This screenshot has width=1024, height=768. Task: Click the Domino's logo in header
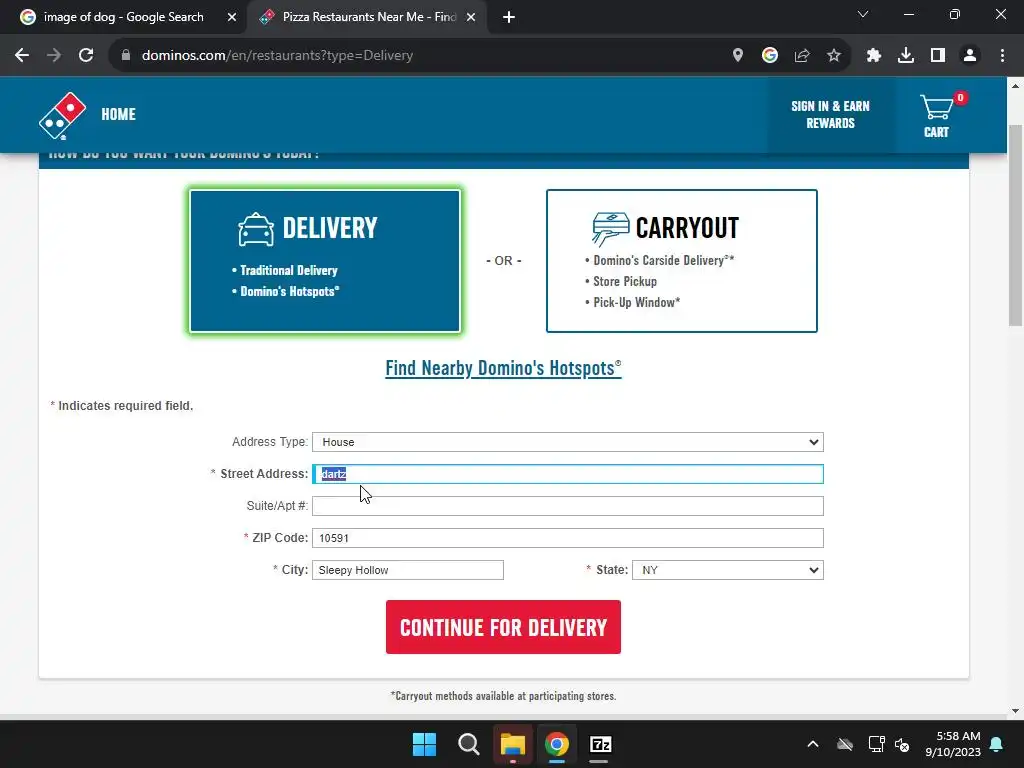coord(63,116)
